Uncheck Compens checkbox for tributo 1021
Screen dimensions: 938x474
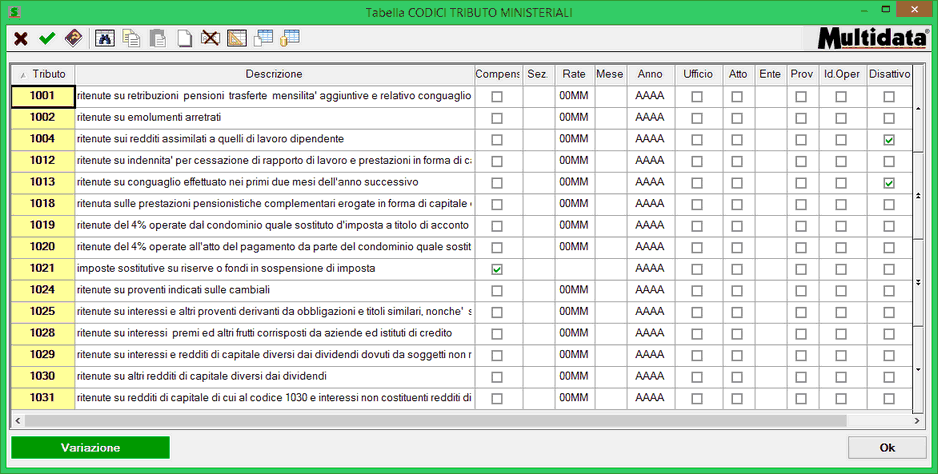(497, 269)
